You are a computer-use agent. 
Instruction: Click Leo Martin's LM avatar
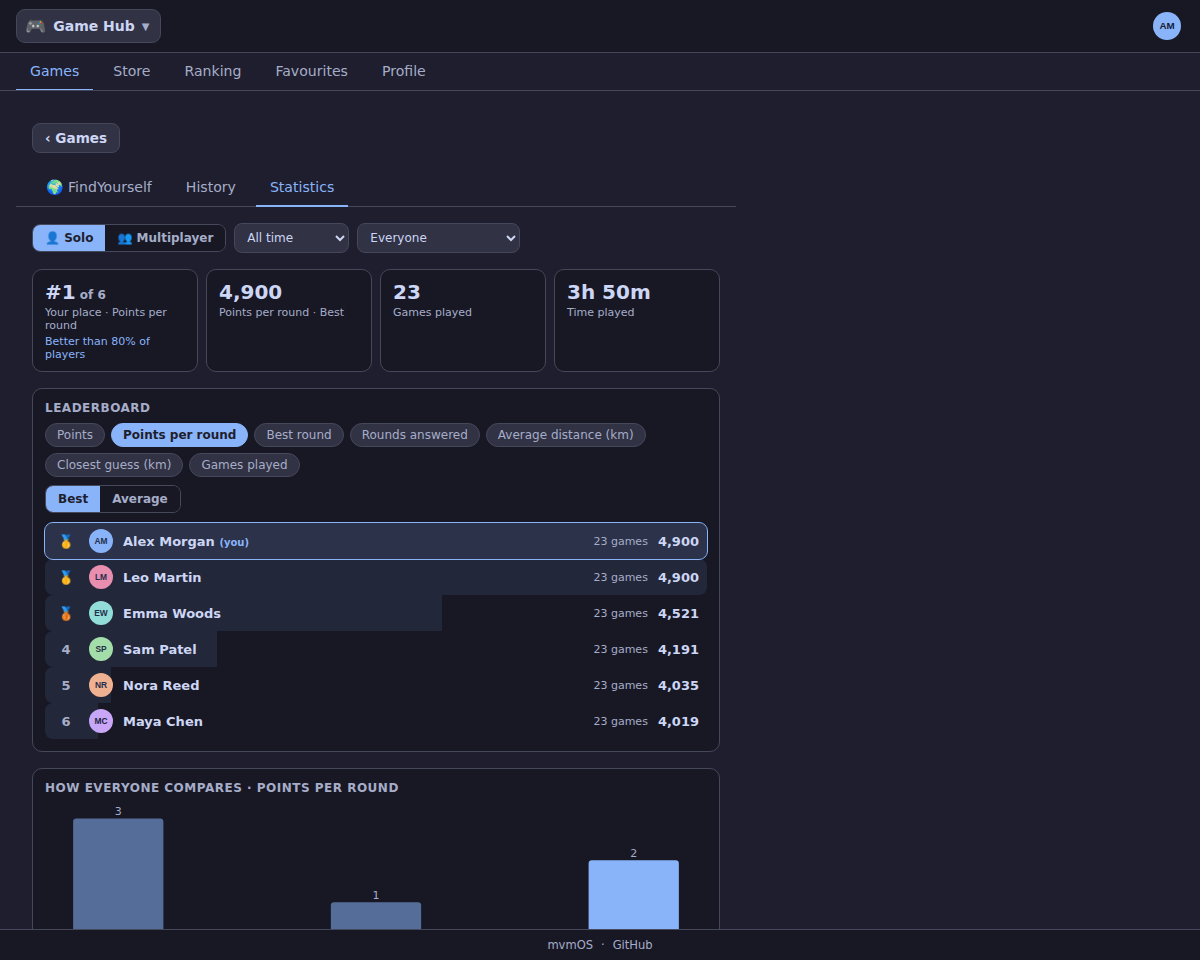point(101,577)
